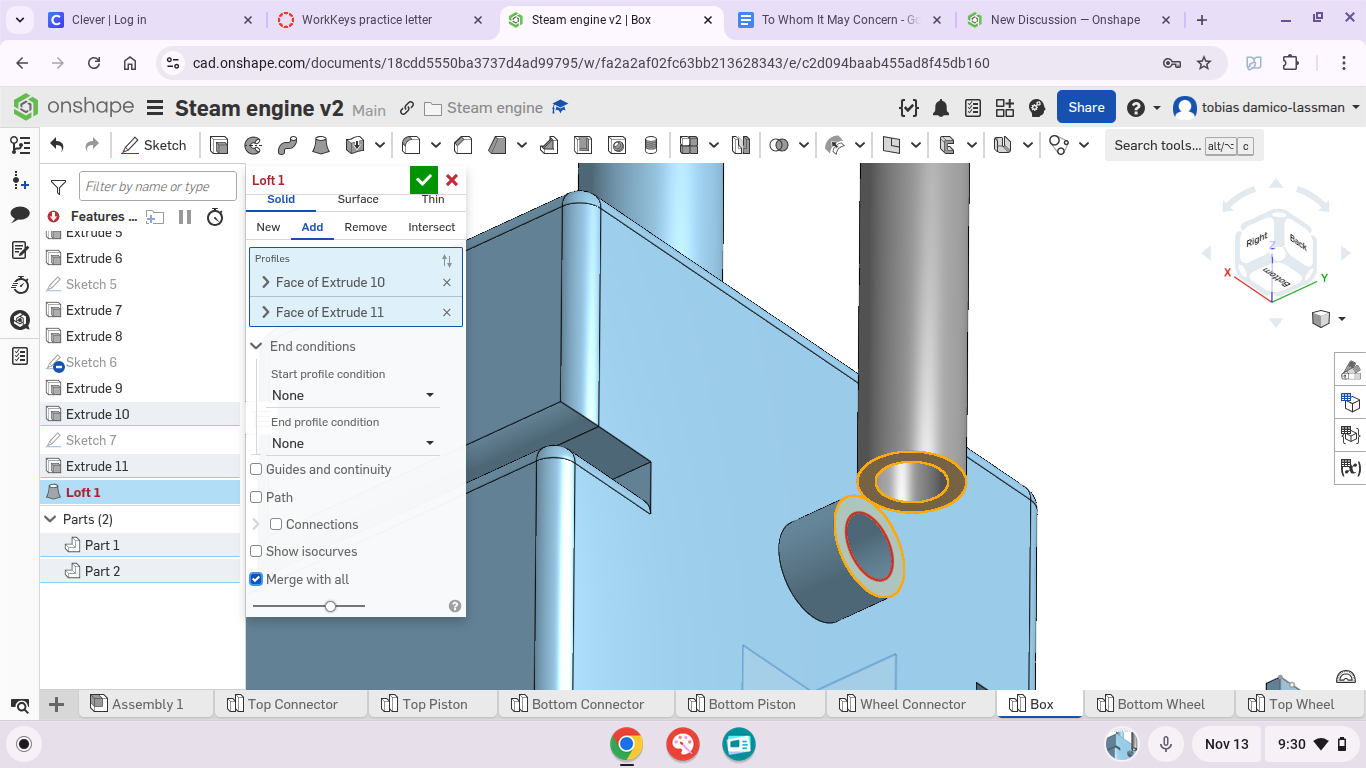Uncheck the Merge with all checkbox
This screenshot has height=768, width=1366.
(256, 579)
